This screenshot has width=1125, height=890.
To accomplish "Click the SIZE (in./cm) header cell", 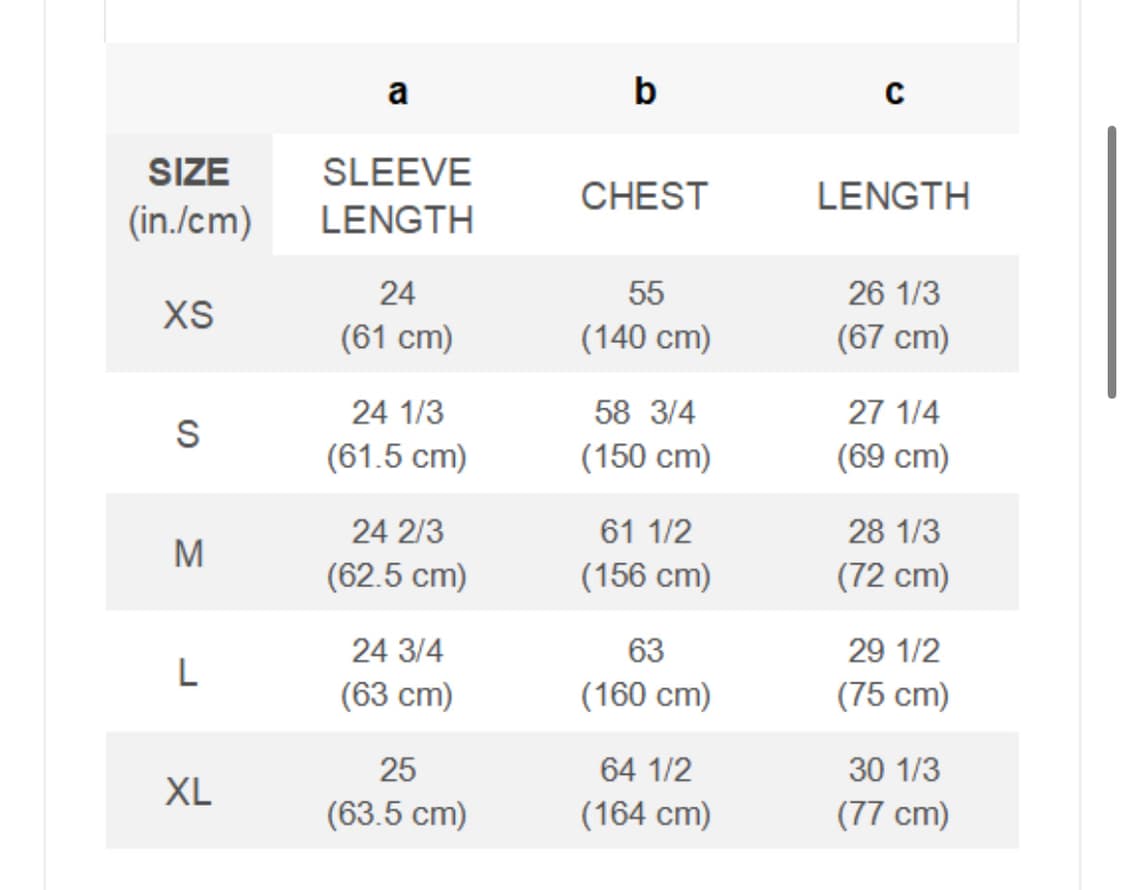I will point(189,196).
